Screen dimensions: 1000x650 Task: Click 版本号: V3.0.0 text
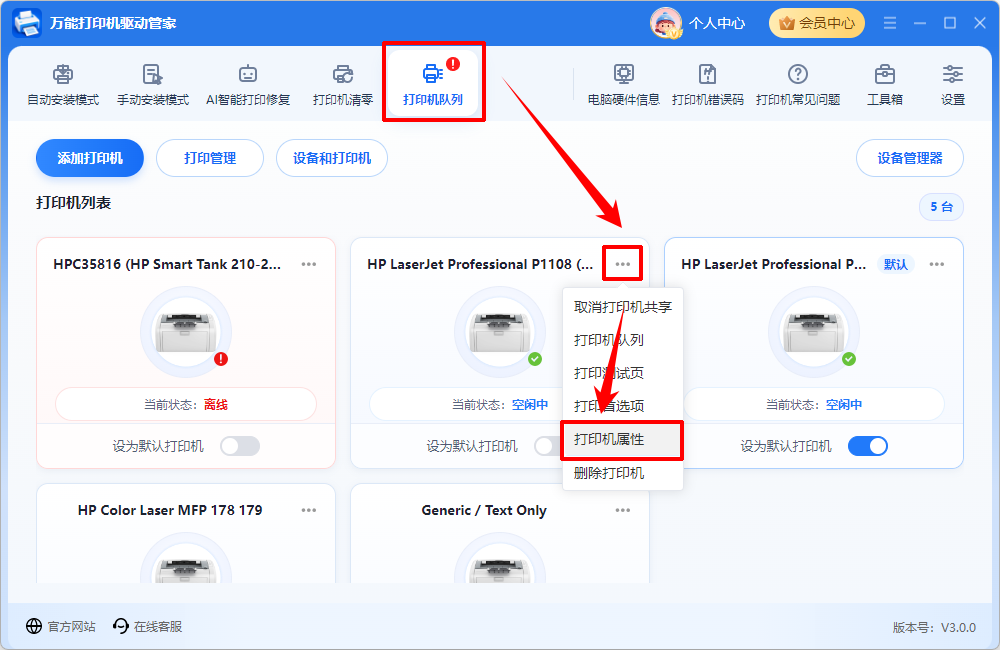pyautogui.click(x=934, y=628)
